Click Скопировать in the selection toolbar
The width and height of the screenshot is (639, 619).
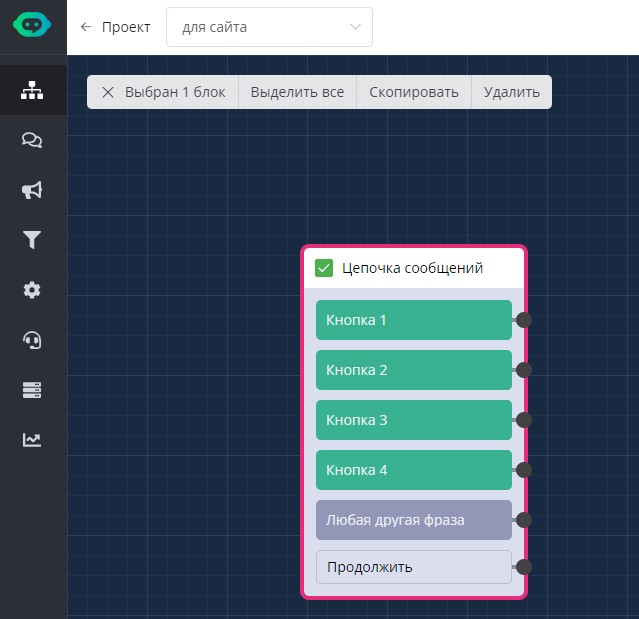tap(414, 92)
